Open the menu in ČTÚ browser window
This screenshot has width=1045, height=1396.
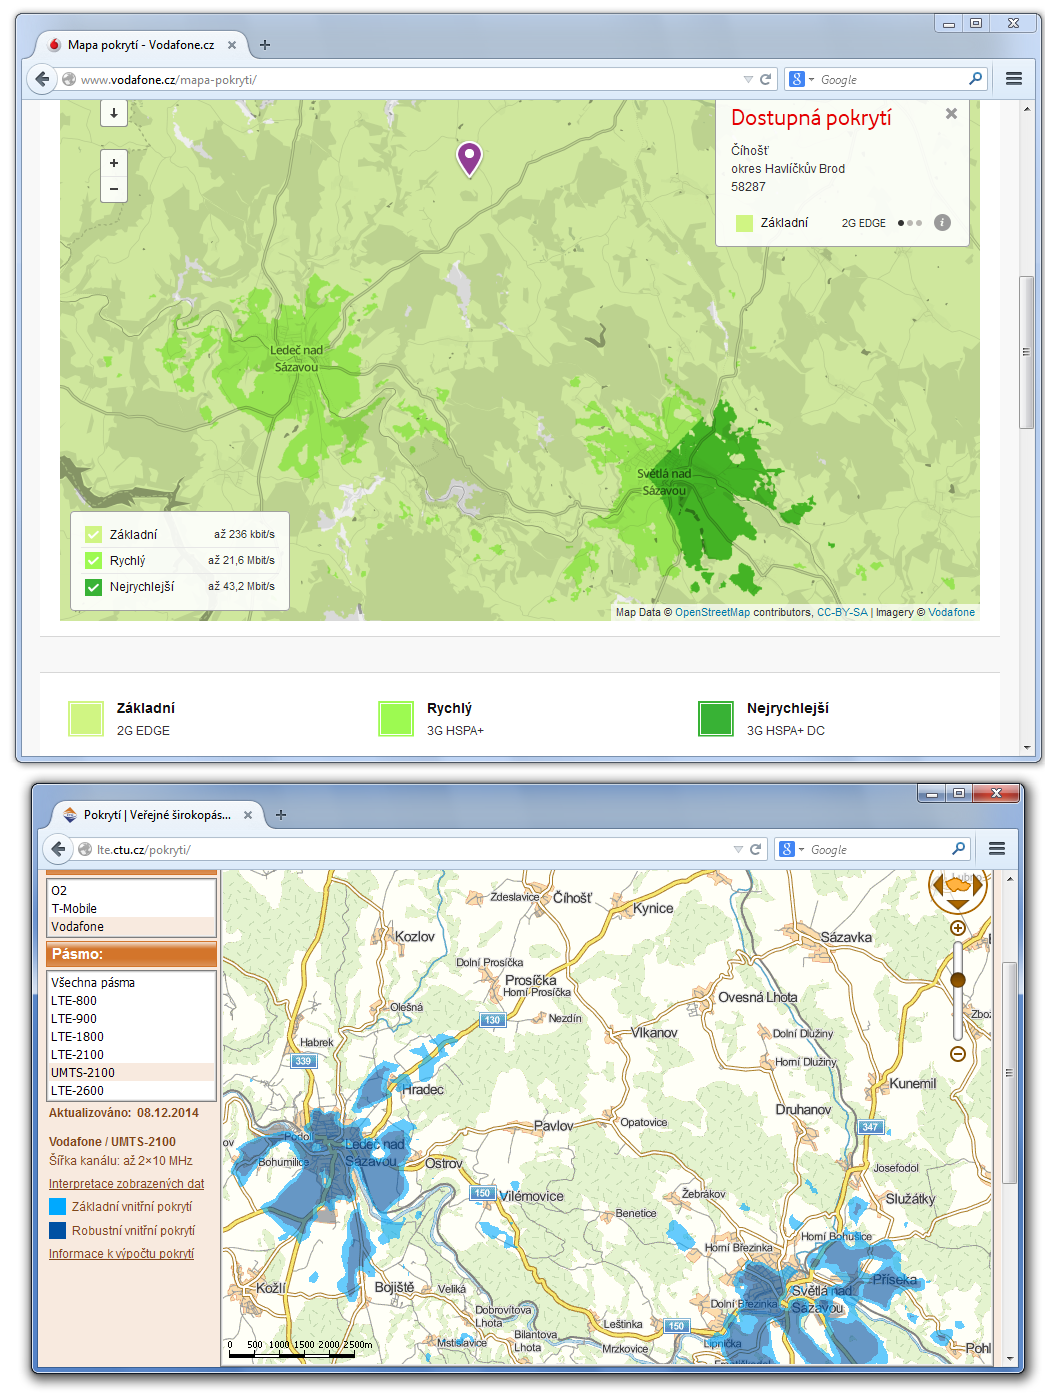[997, 849]
